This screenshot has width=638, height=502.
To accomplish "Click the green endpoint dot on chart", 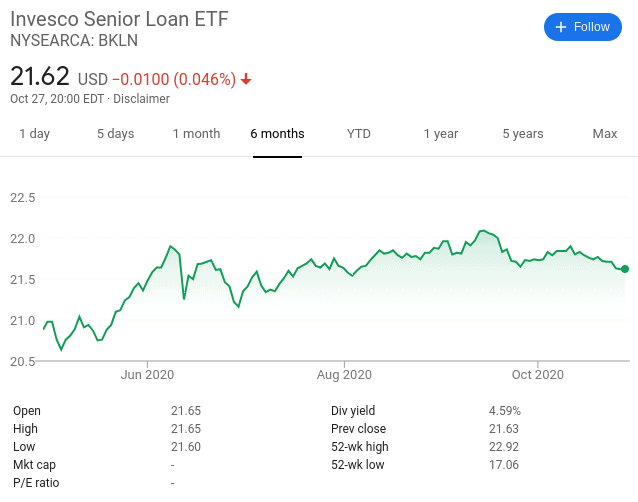I will [x=625, y=269].
